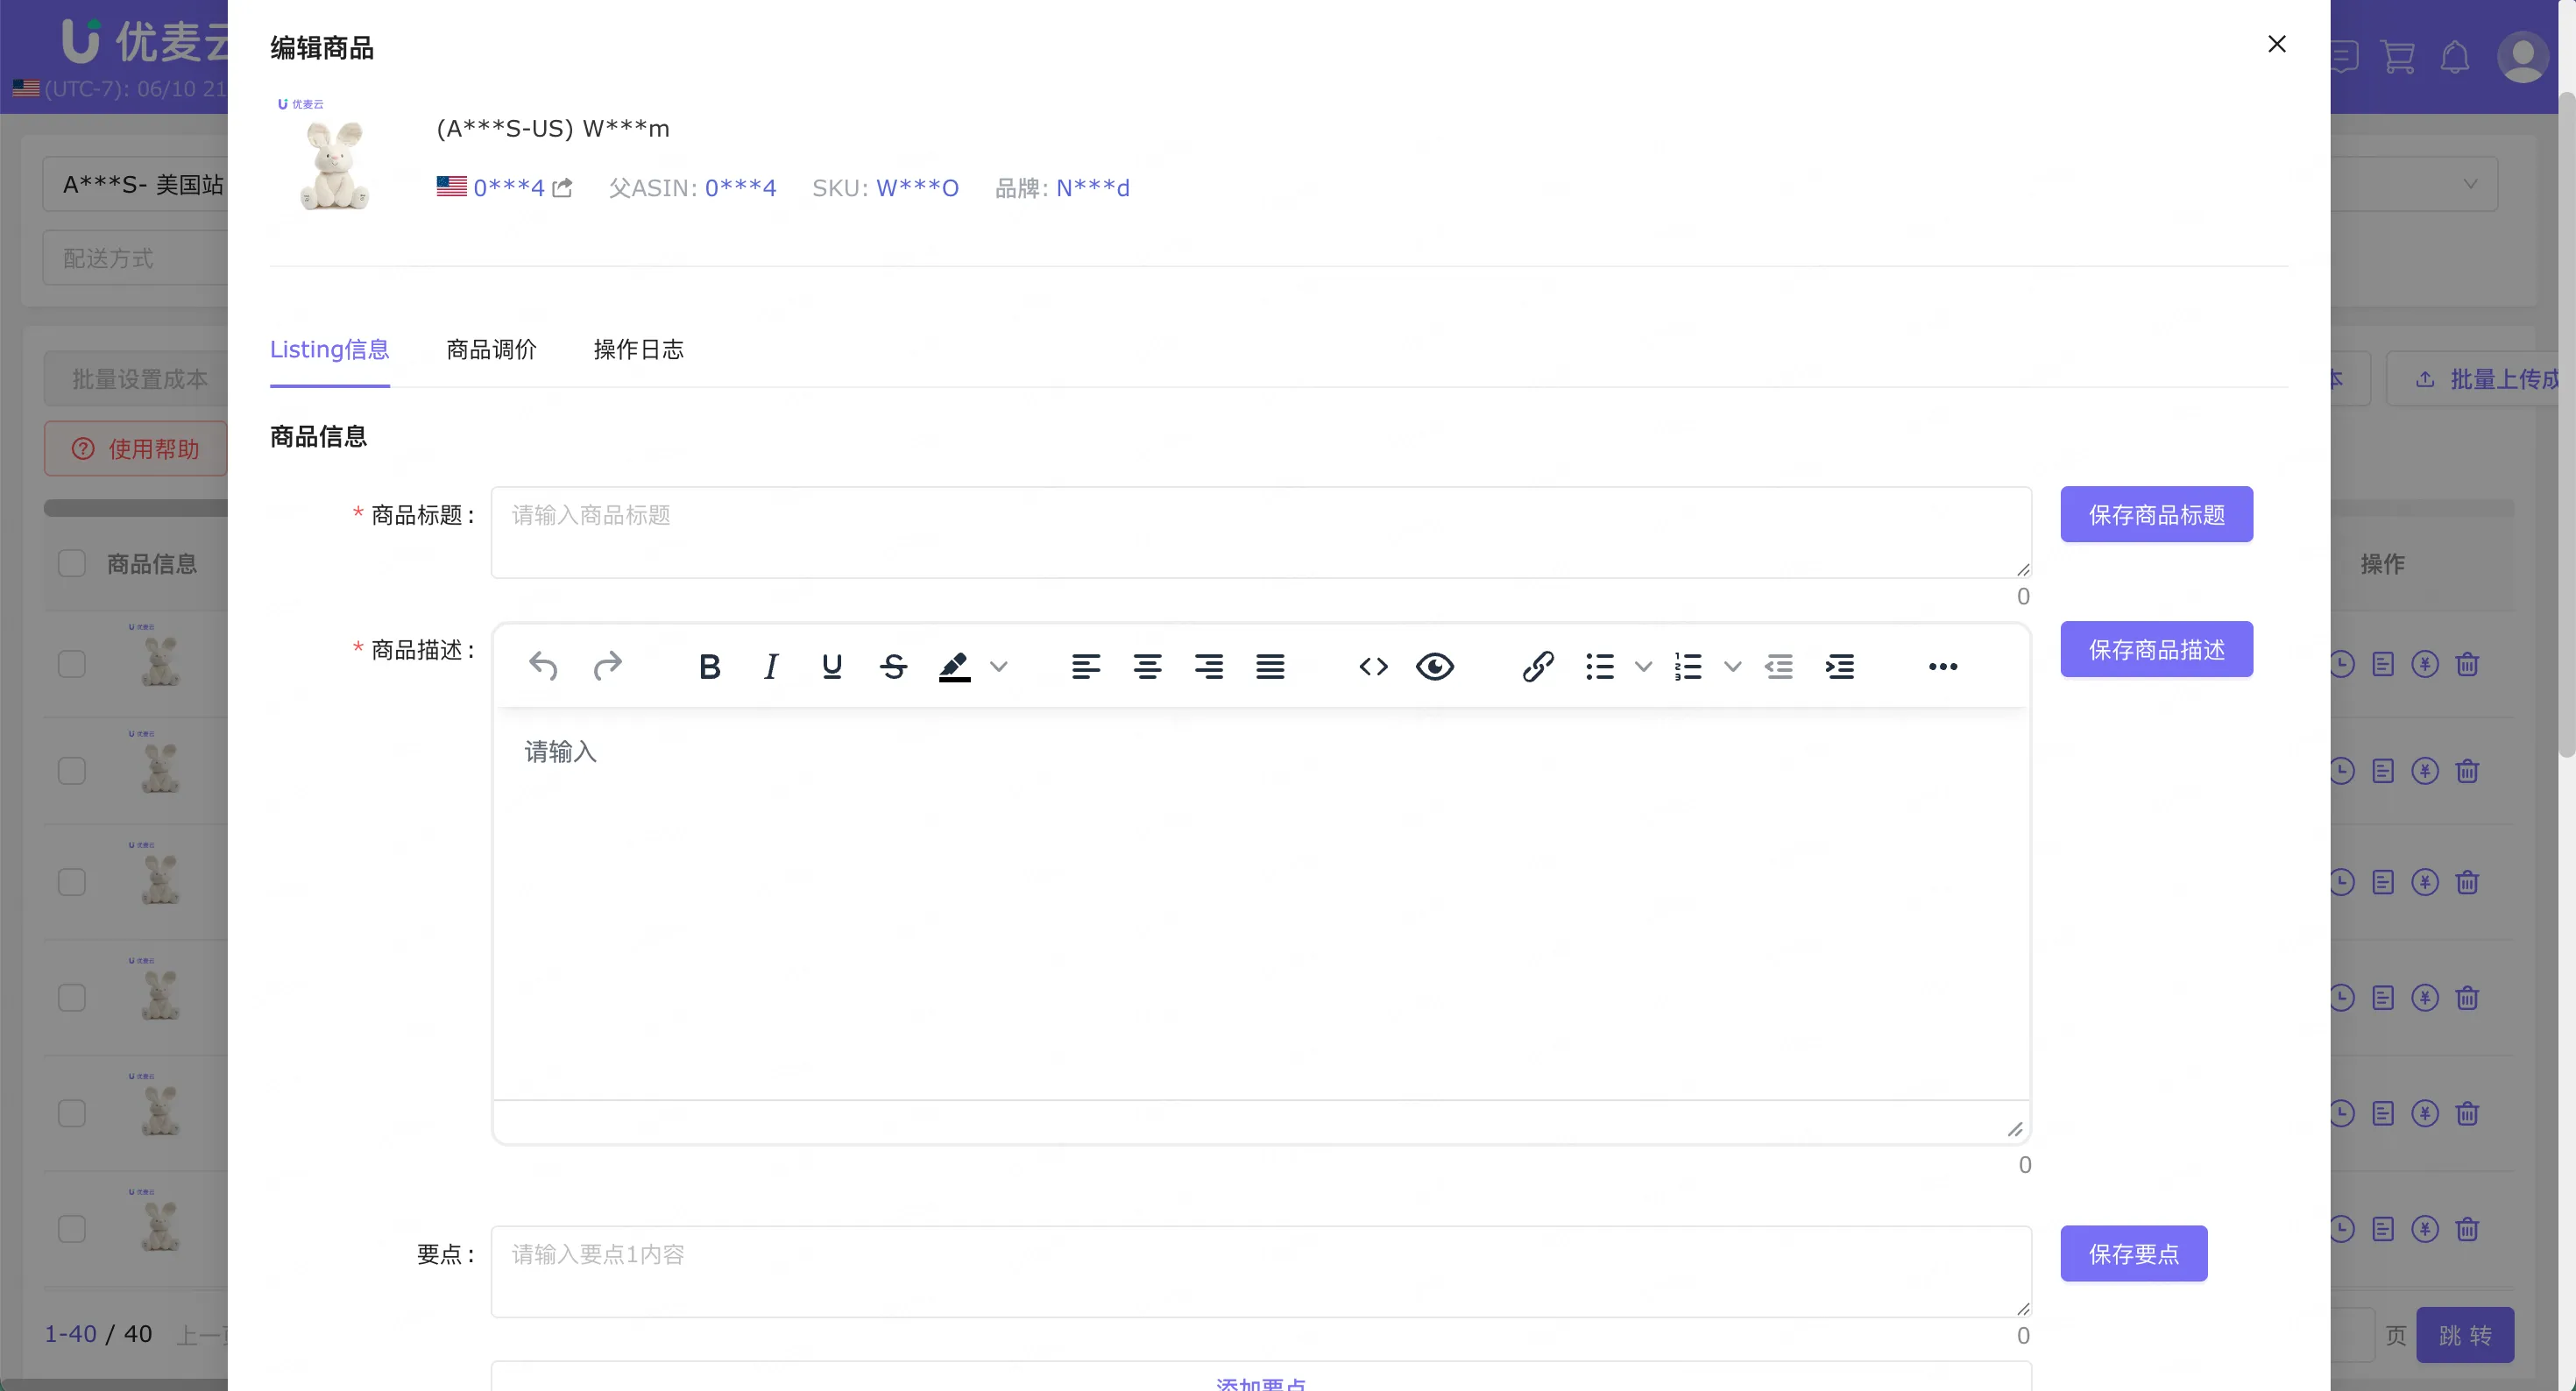Image resolution: width=2576 pixels, height=1391 pixels.
Task: Click into the description editor body
Action: coord(1260,903)
